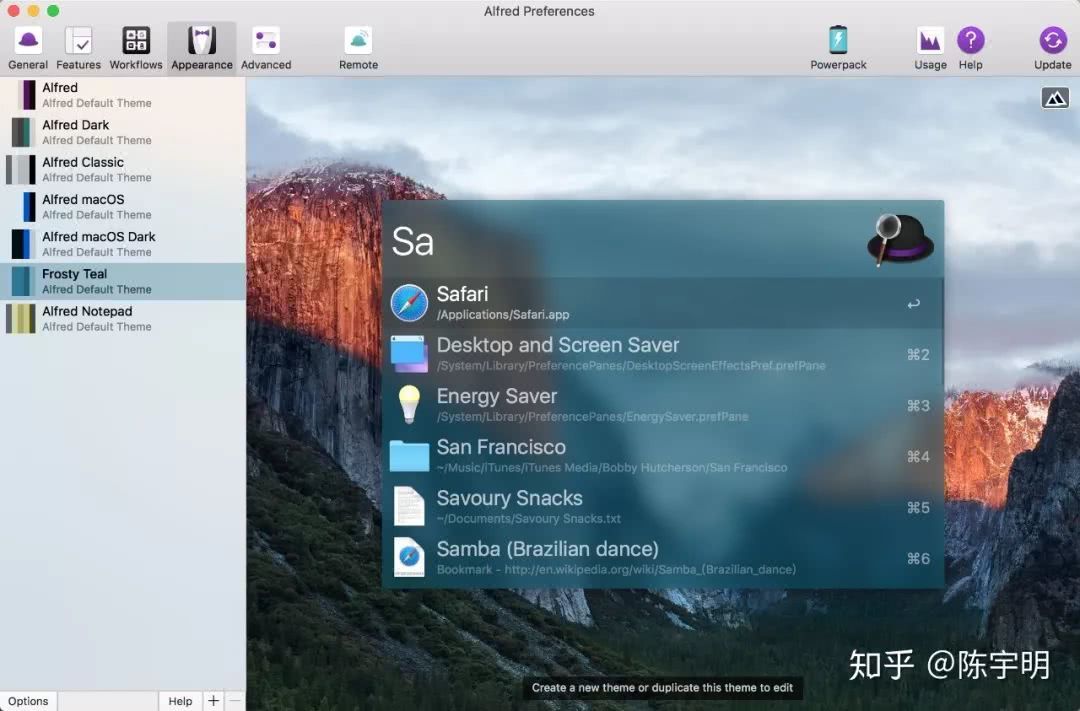This screenshot has width=1080, height=711.
Task: Select the Alfred macOS Dark theme
Action: 123,244
